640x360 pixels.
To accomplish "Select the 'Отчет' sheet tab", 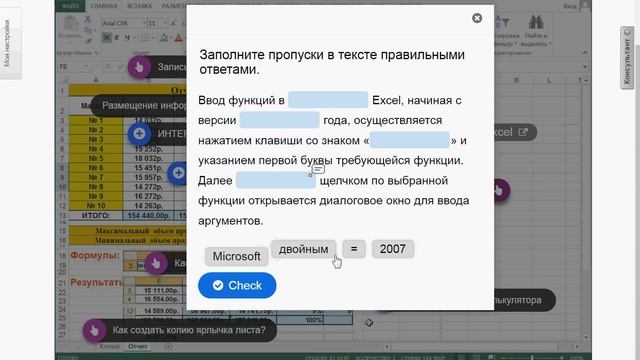I will pos(138,346).
